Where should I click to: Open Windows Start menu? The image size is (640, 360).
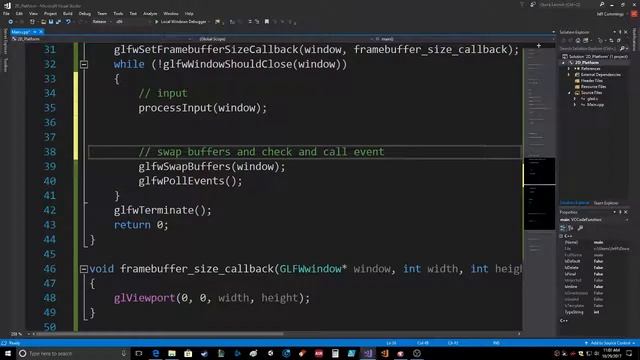tap(8, 353)
